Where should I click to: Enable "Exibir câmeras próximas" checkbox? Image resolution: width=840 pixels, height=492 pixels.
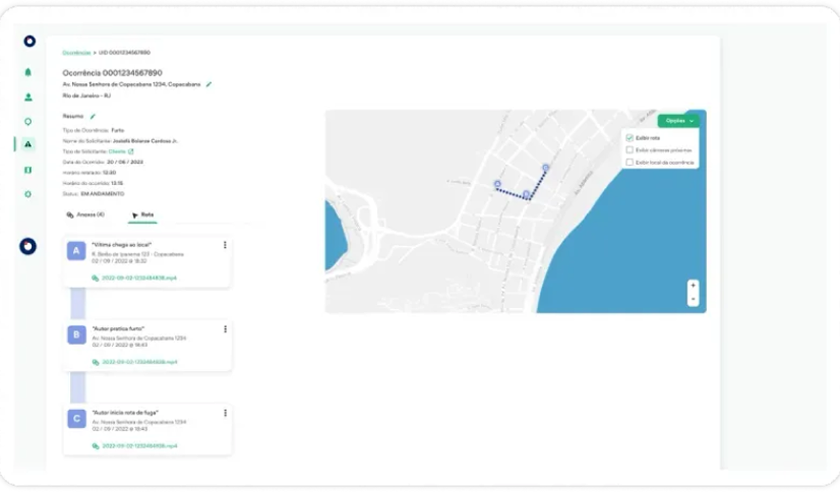[629, 150]
